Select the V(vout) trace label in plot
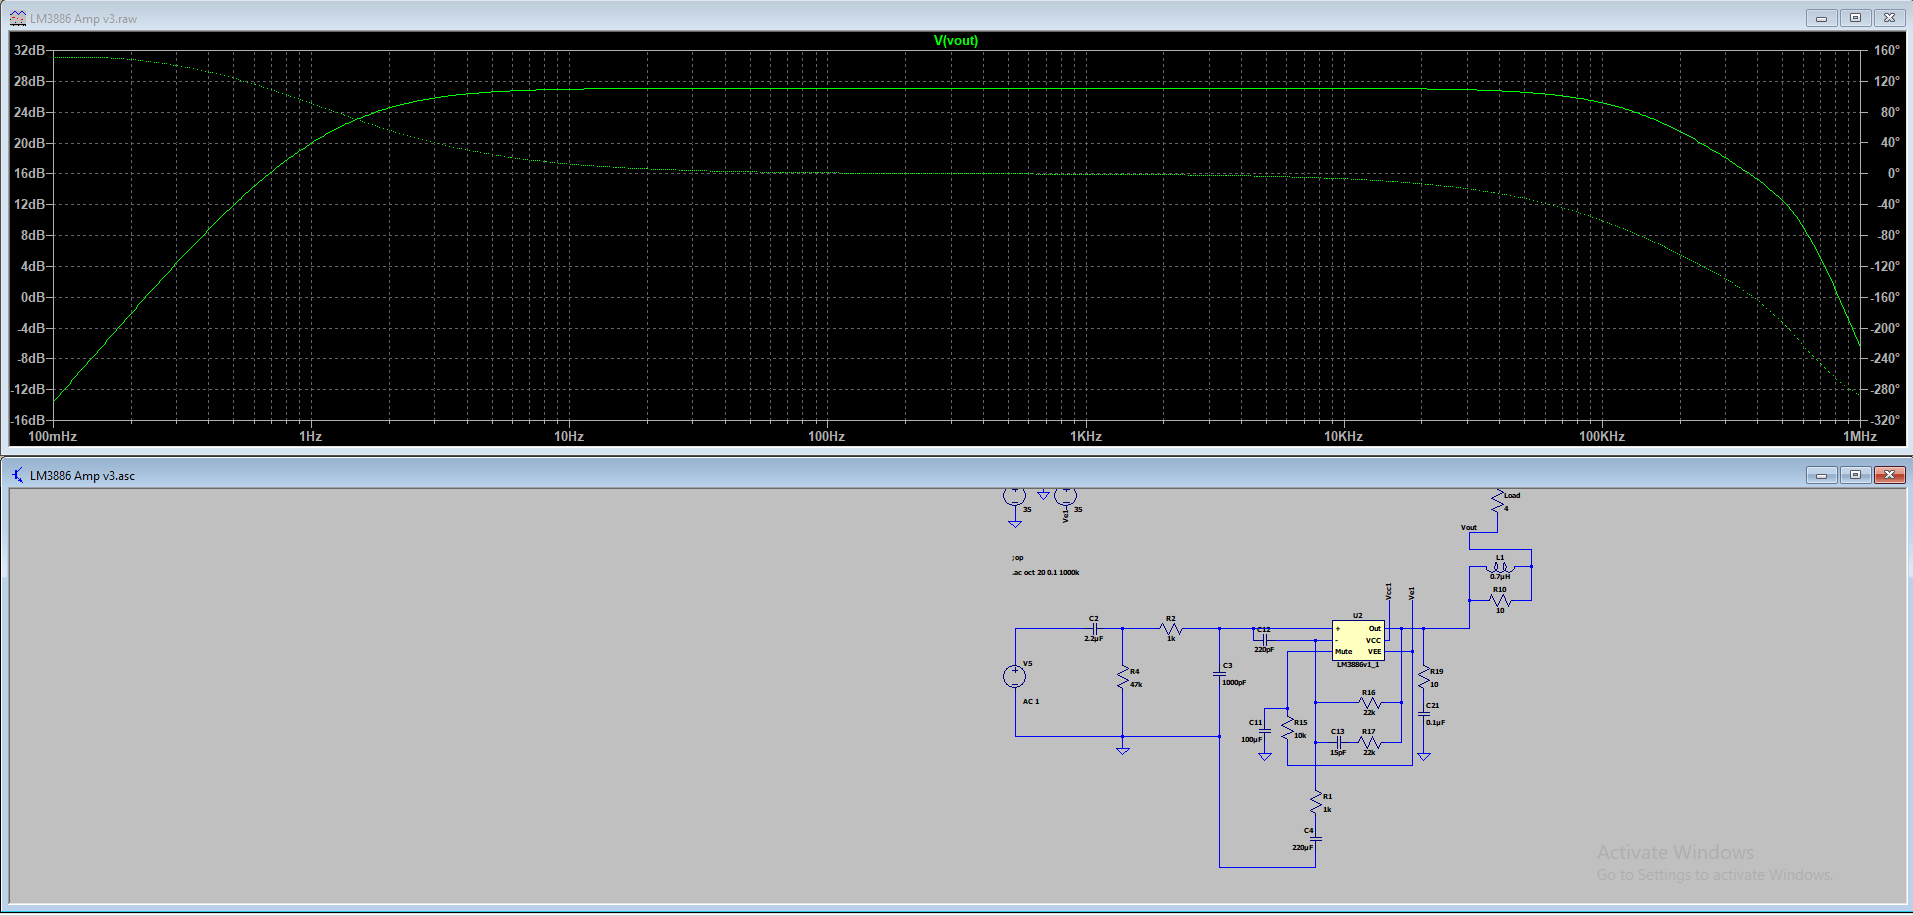The image size is (1913, 916). coord(956,40)
